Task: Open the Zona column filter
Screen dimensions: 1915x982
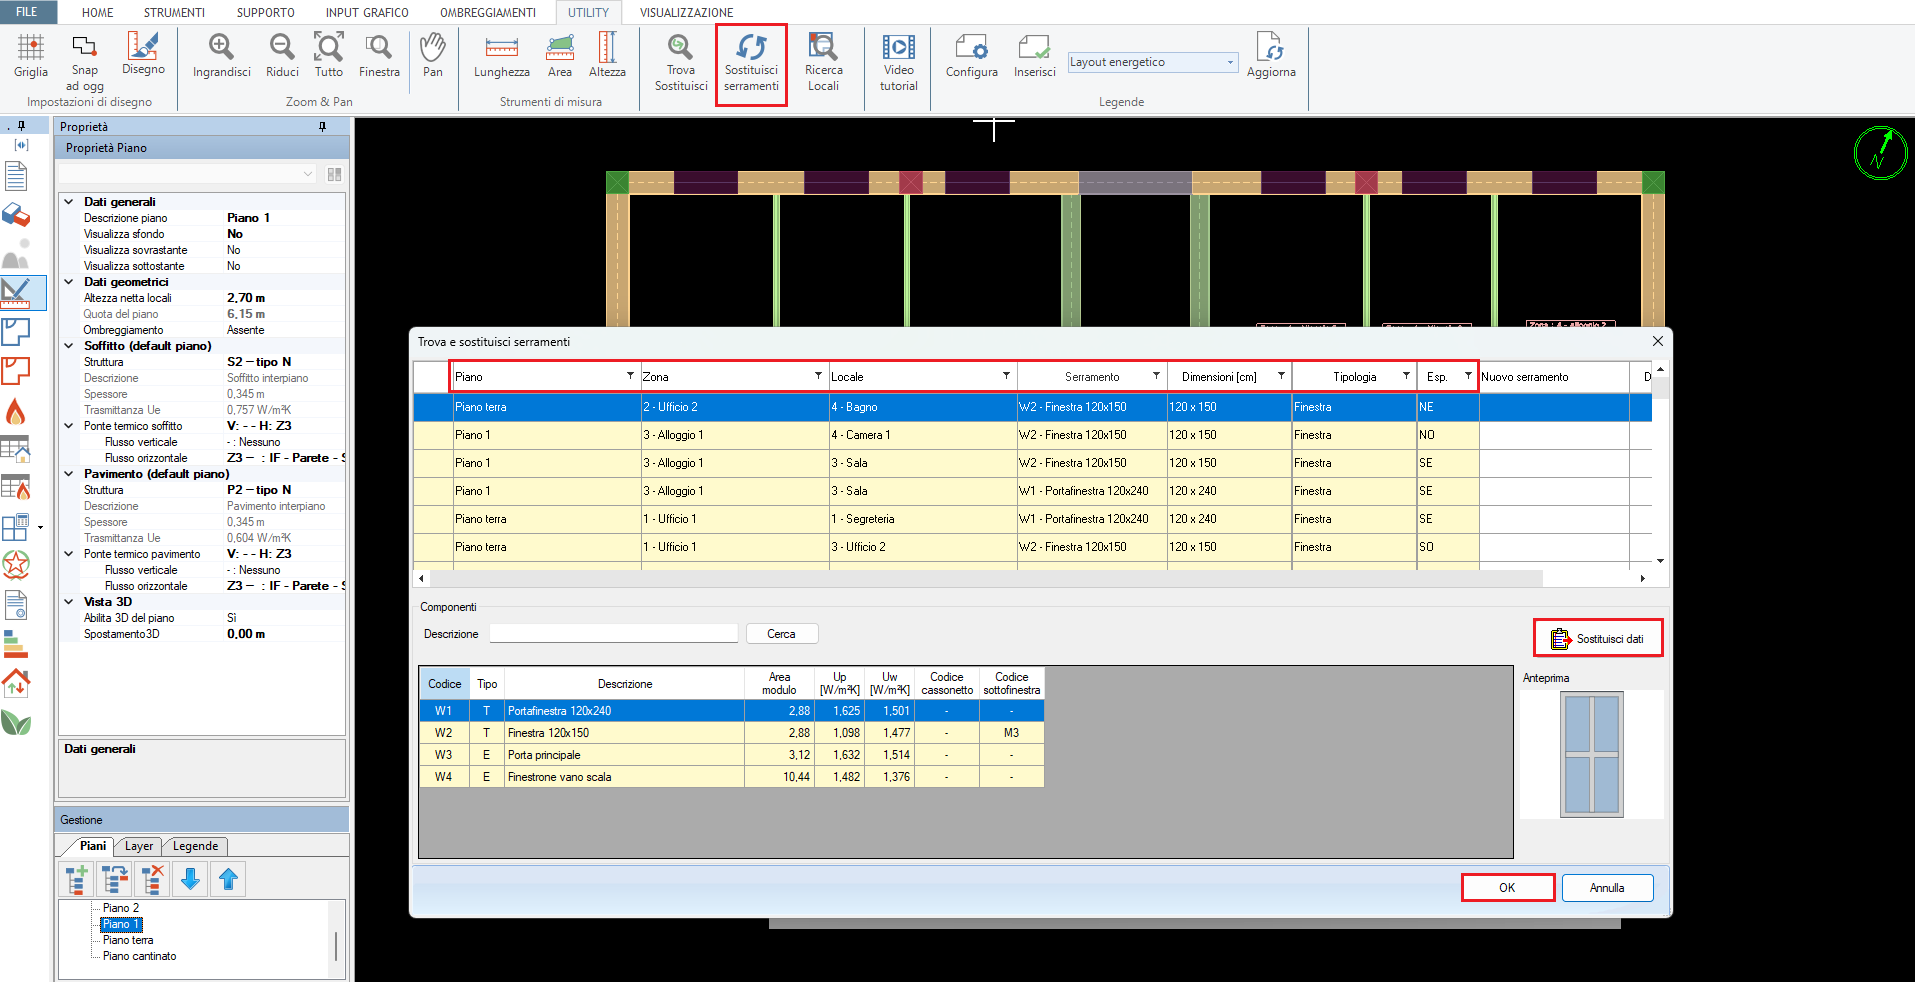Action: pyautogui.click(x=818, y=376)
